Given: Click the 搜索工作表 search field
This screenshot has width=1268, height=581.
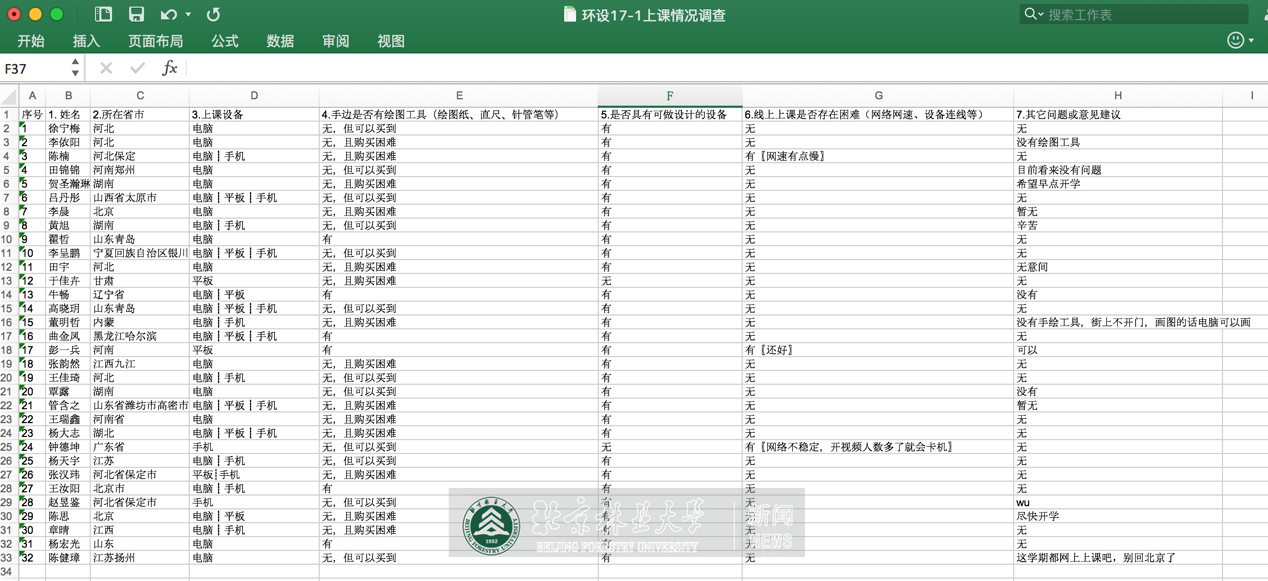Looking at the screenshot, I should [x=1140, y=15].
